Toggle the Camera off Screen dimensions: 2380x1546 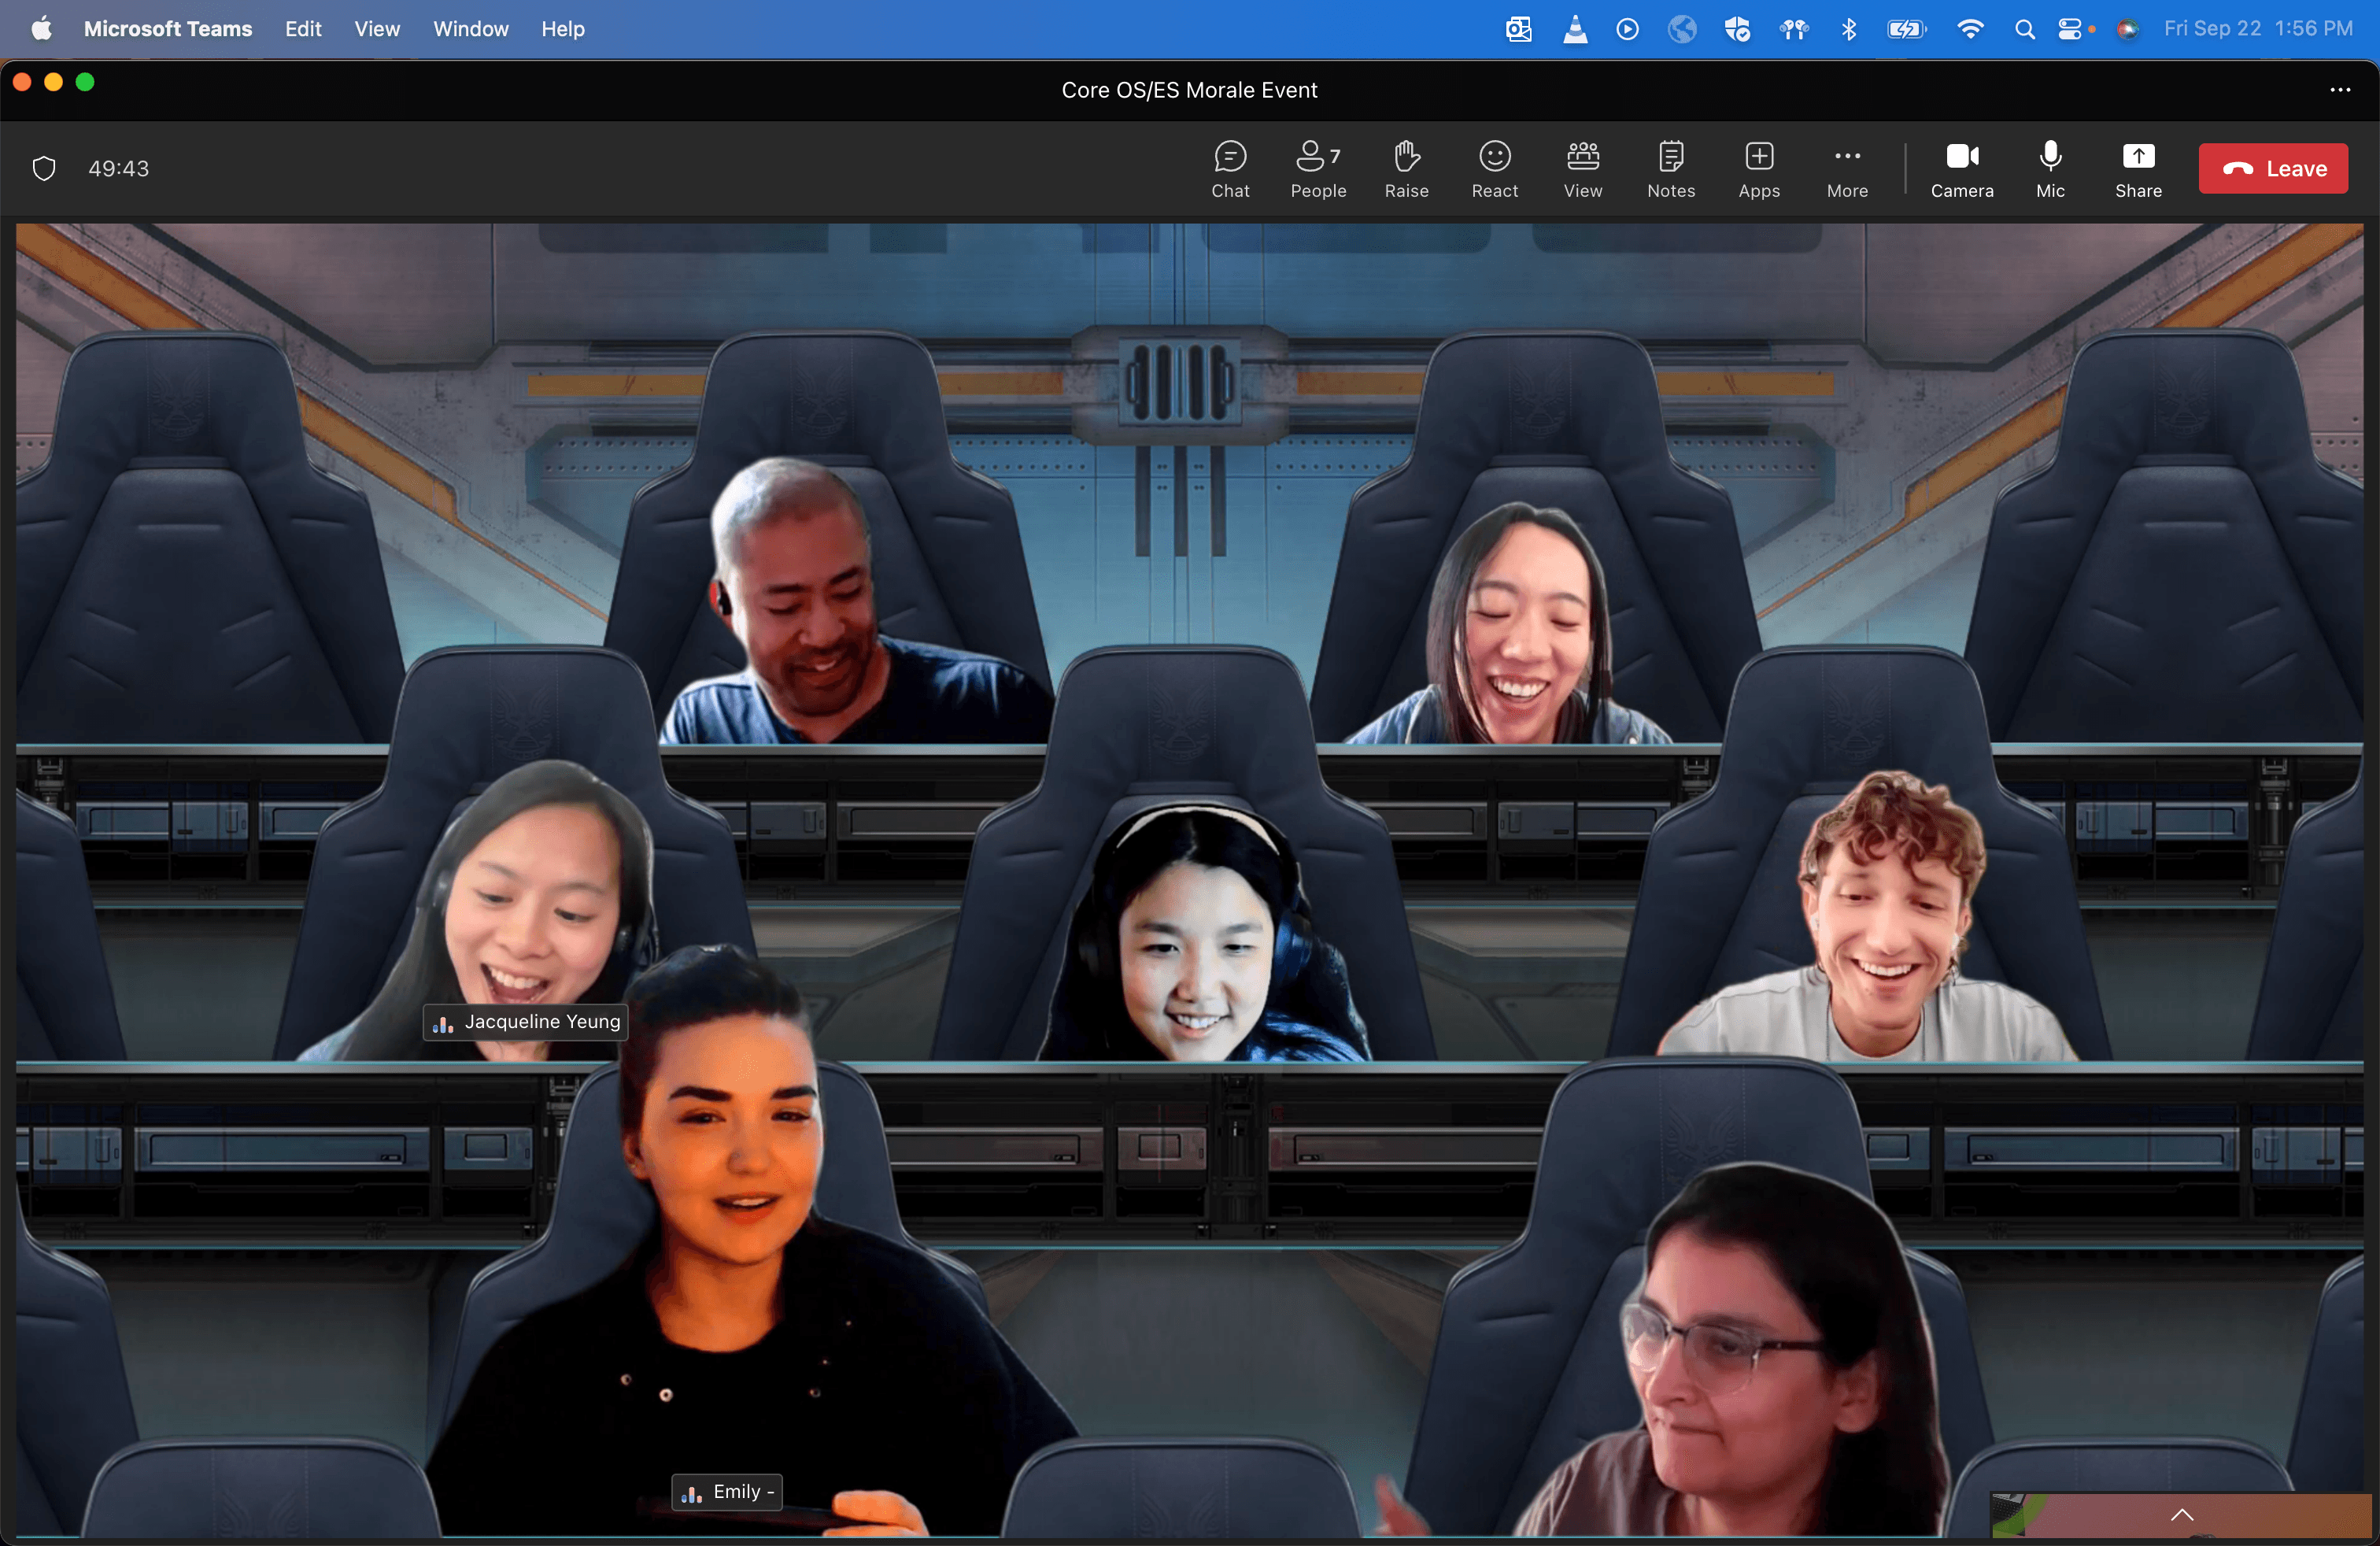click(x=1962, y=169)
